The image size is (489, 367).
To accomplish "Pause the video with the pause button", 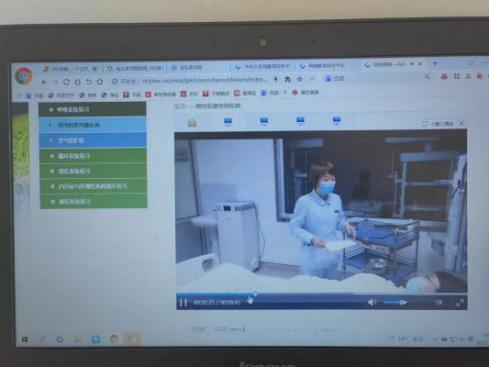I will click(x=183, y=303).
